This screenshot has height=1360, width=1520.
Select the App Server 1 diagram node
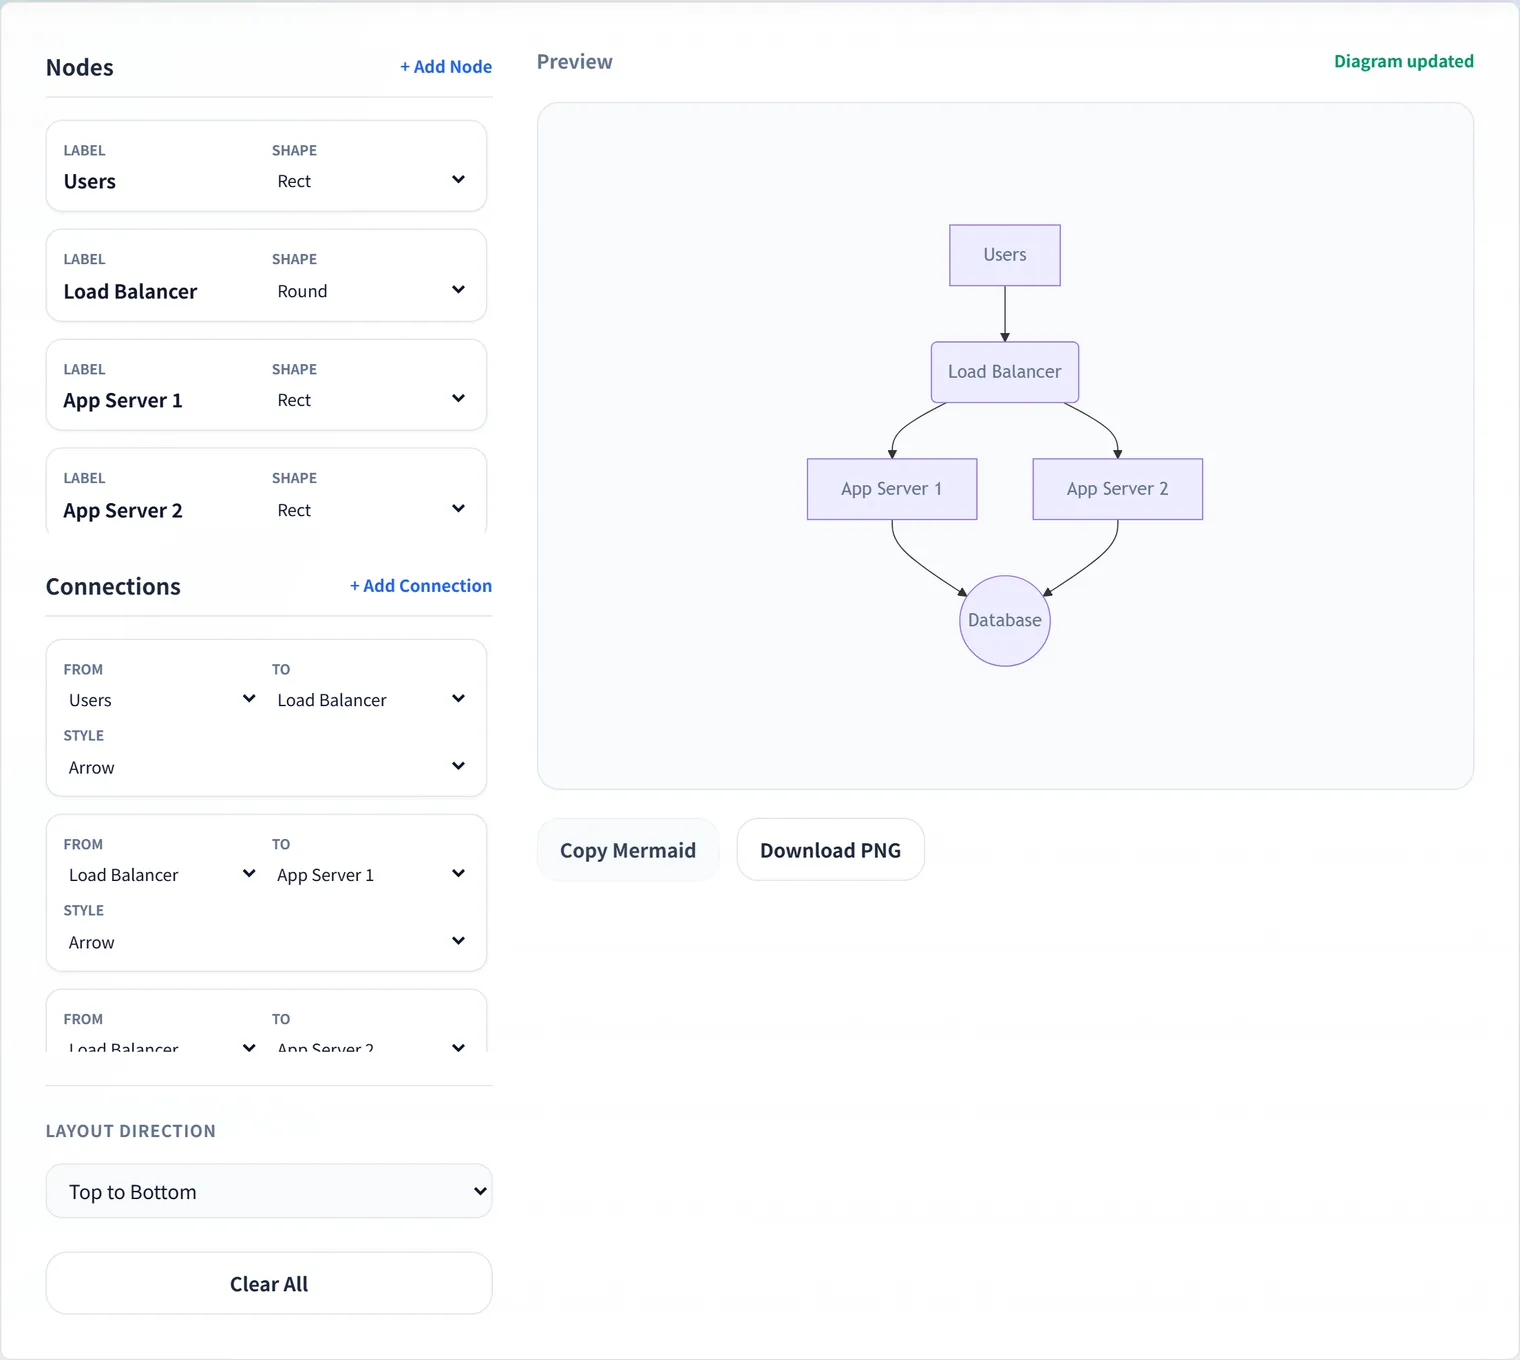[892, 489]
